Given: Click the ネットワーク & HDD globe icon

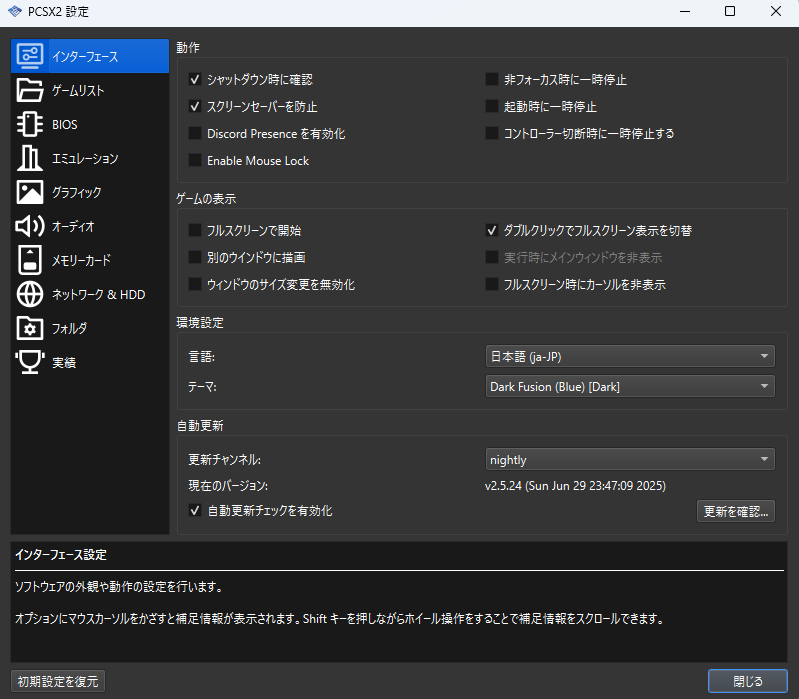Looking at the screenshot, I should coord(30,294).
